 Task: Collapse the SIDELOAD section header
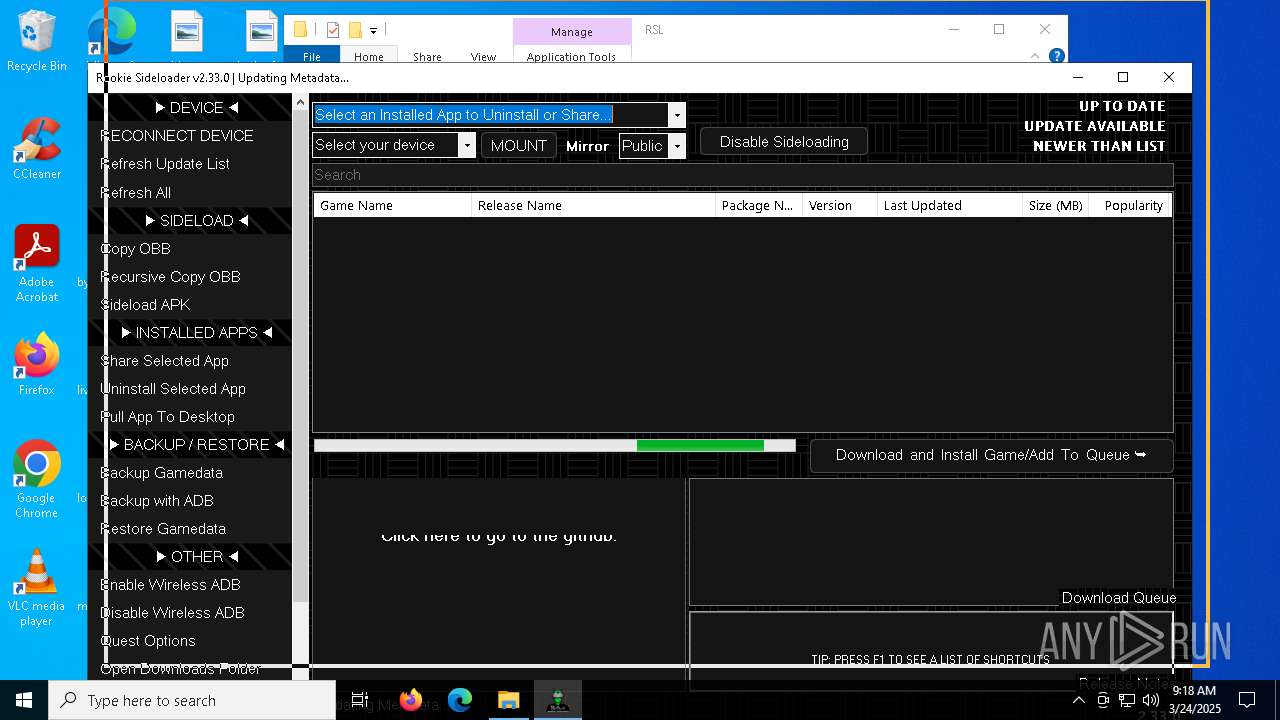197,220
